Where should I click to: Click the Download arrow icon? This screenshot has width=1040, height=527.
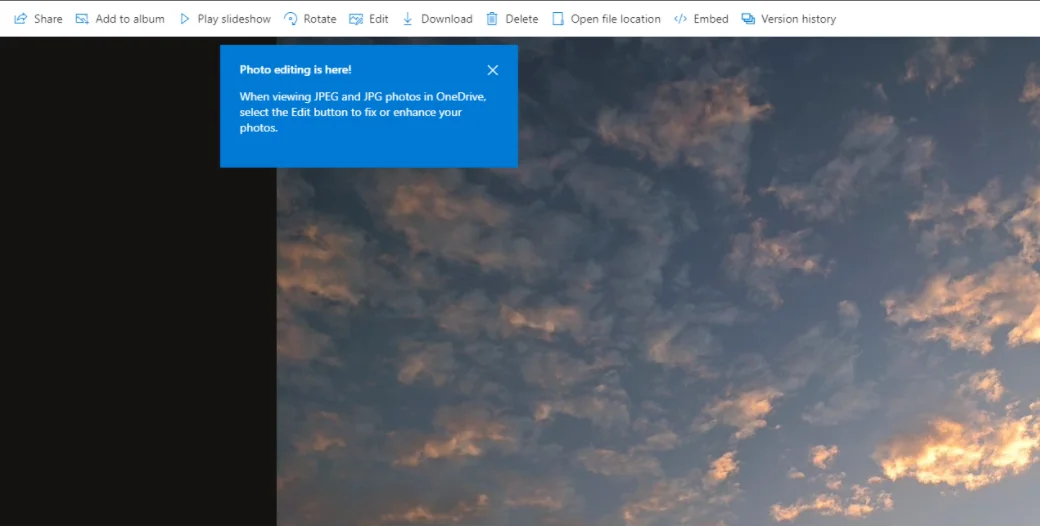tap(408, 19)
